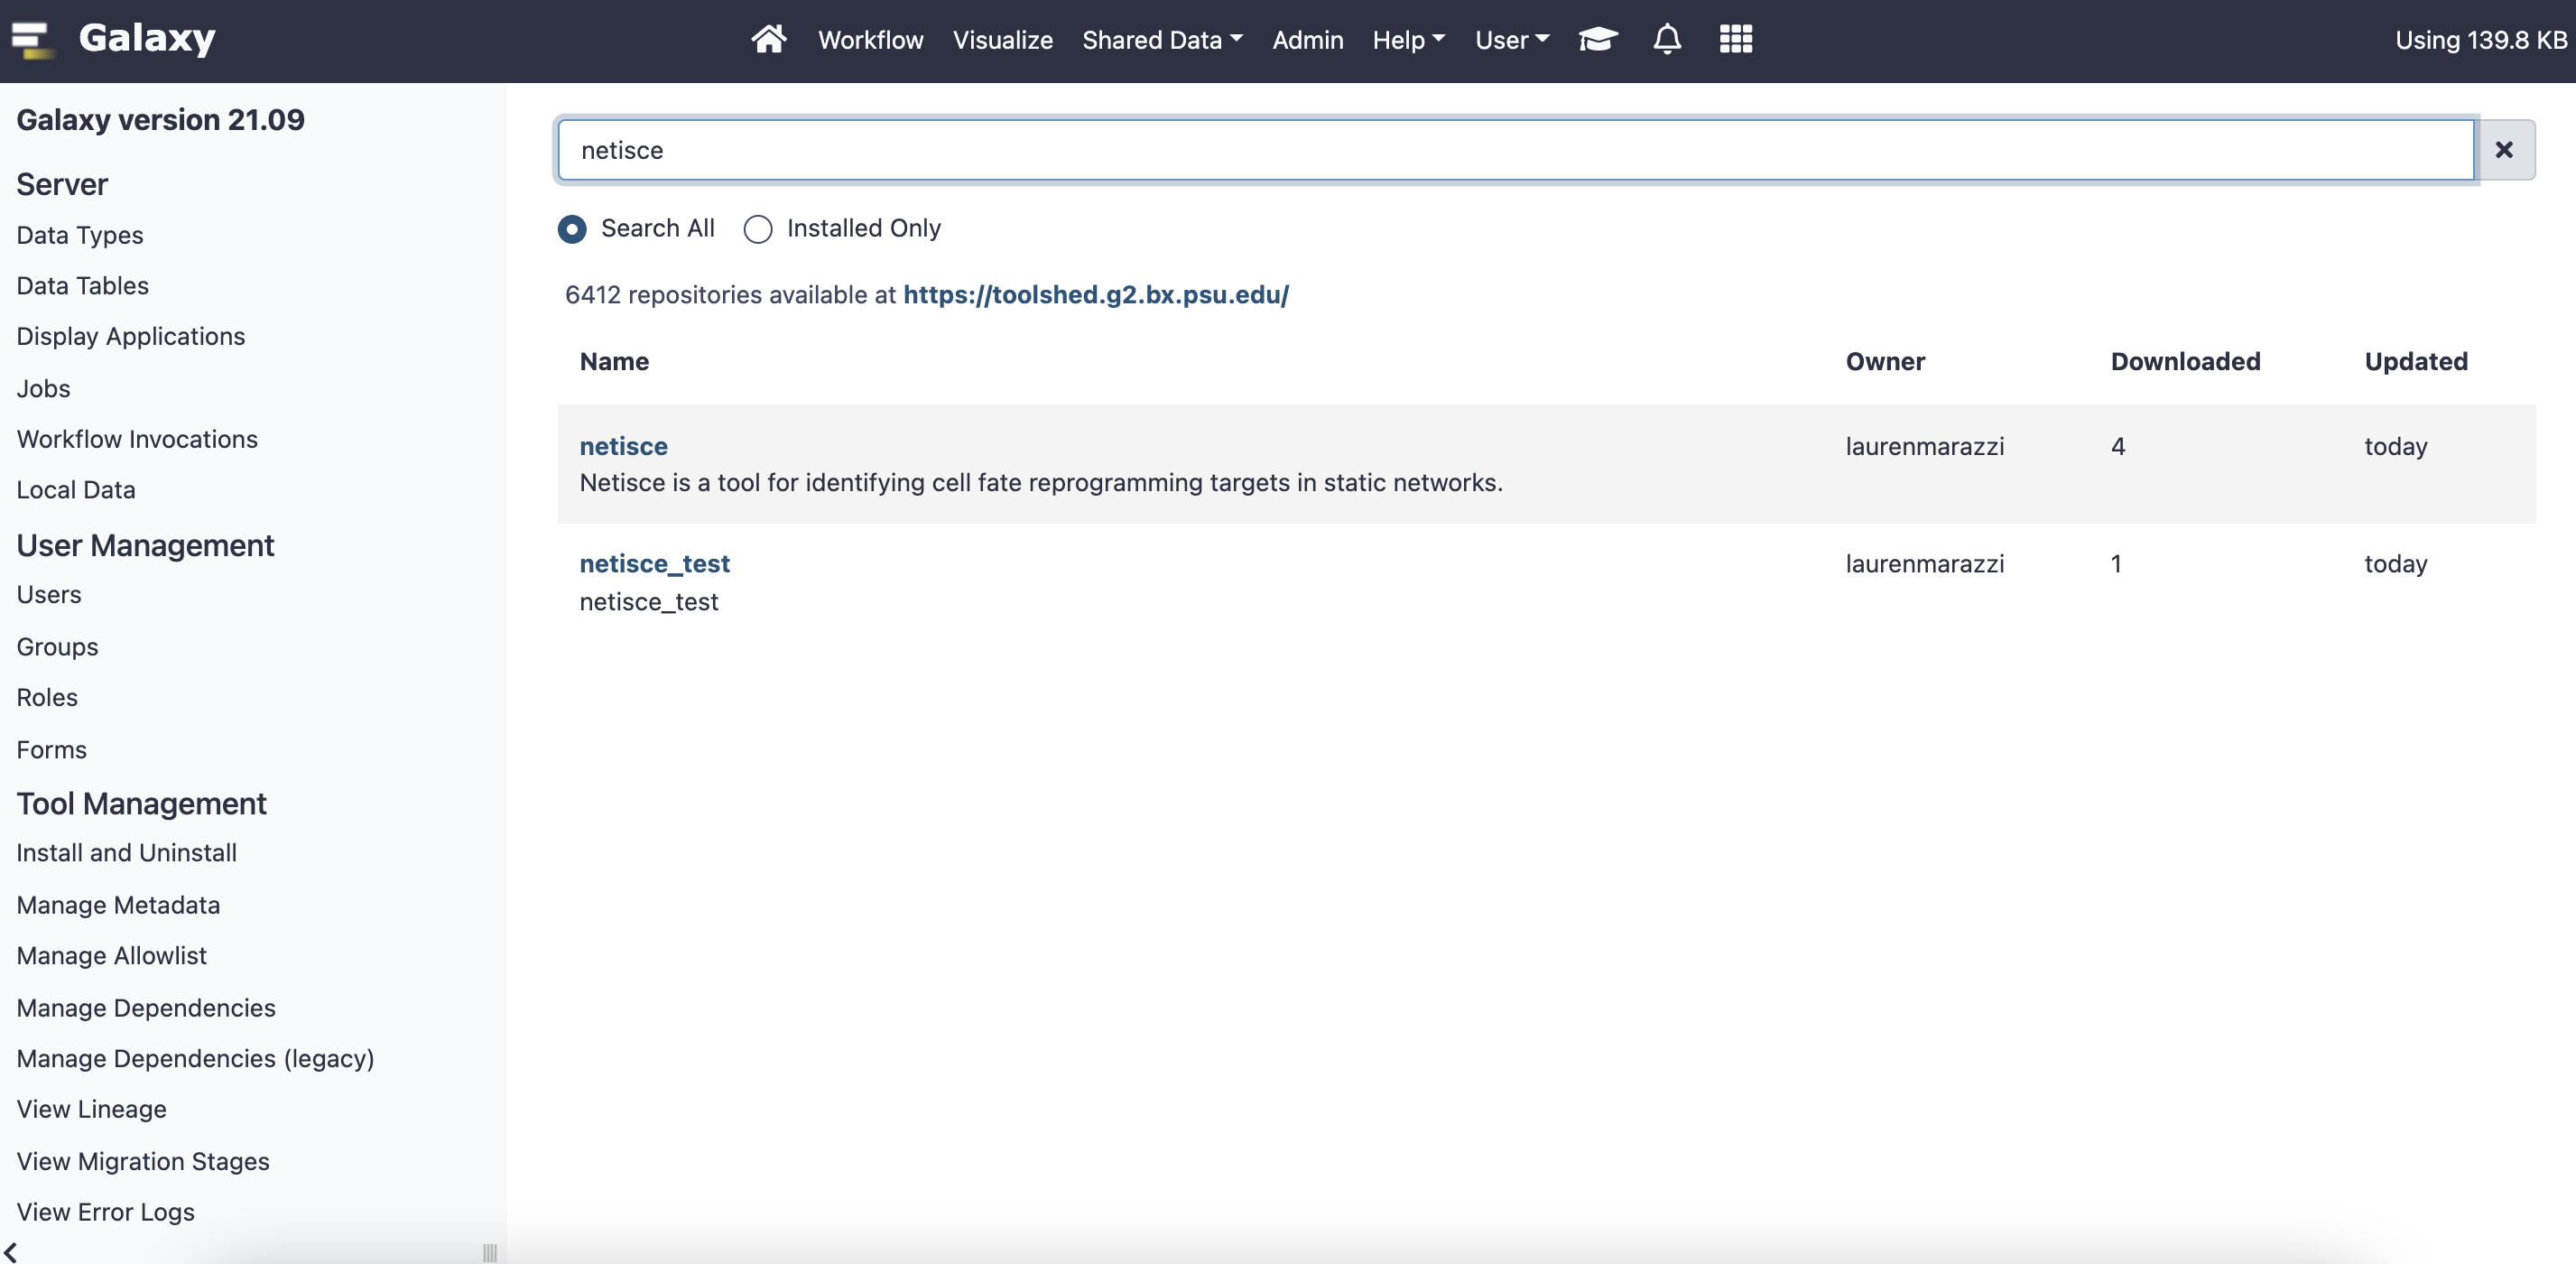Open Display Applications page
The width and height of the screenshot is (2576, 1264).
pos(130,337)
